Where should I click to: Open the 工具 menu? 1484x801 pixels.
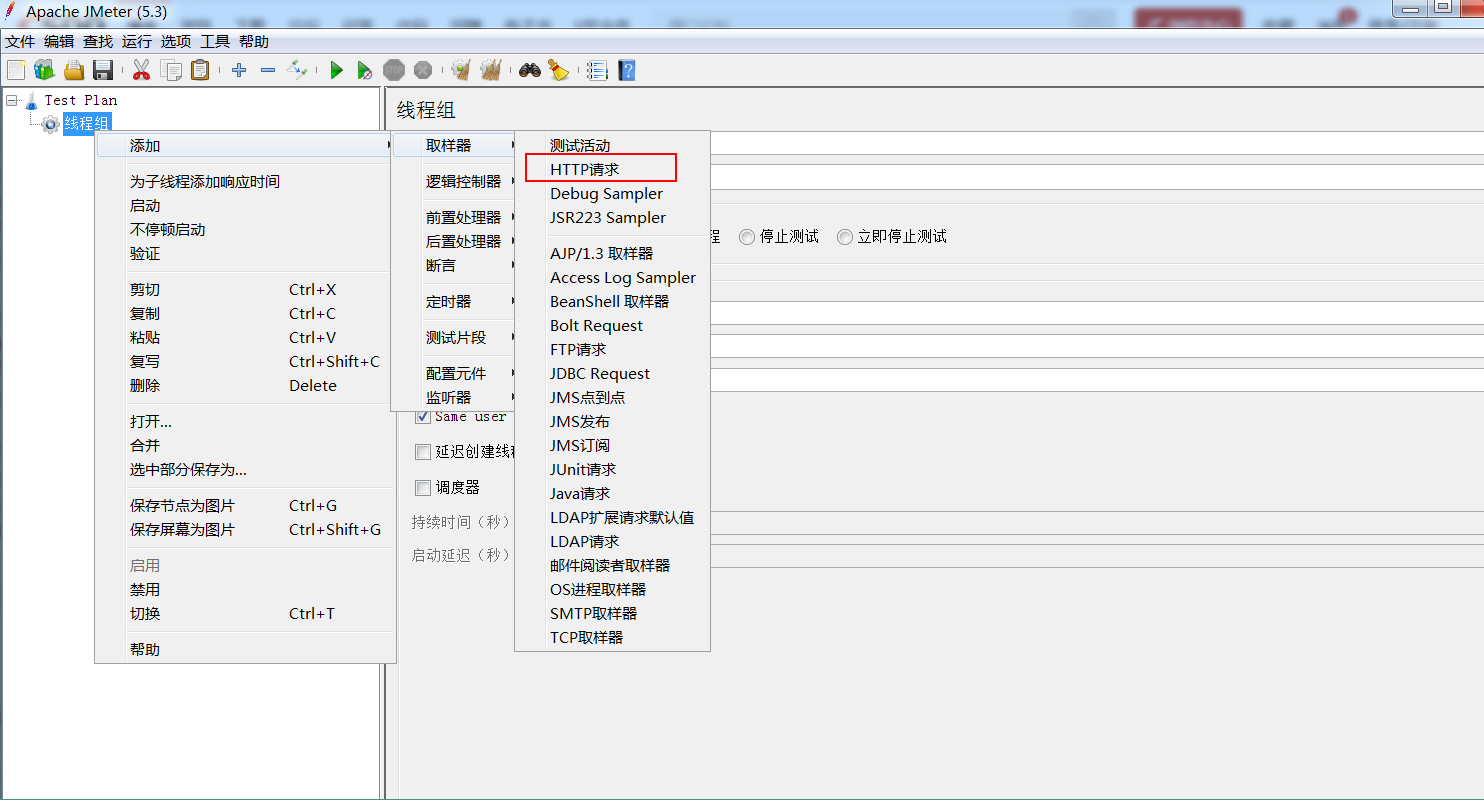(x=215, y=42)
